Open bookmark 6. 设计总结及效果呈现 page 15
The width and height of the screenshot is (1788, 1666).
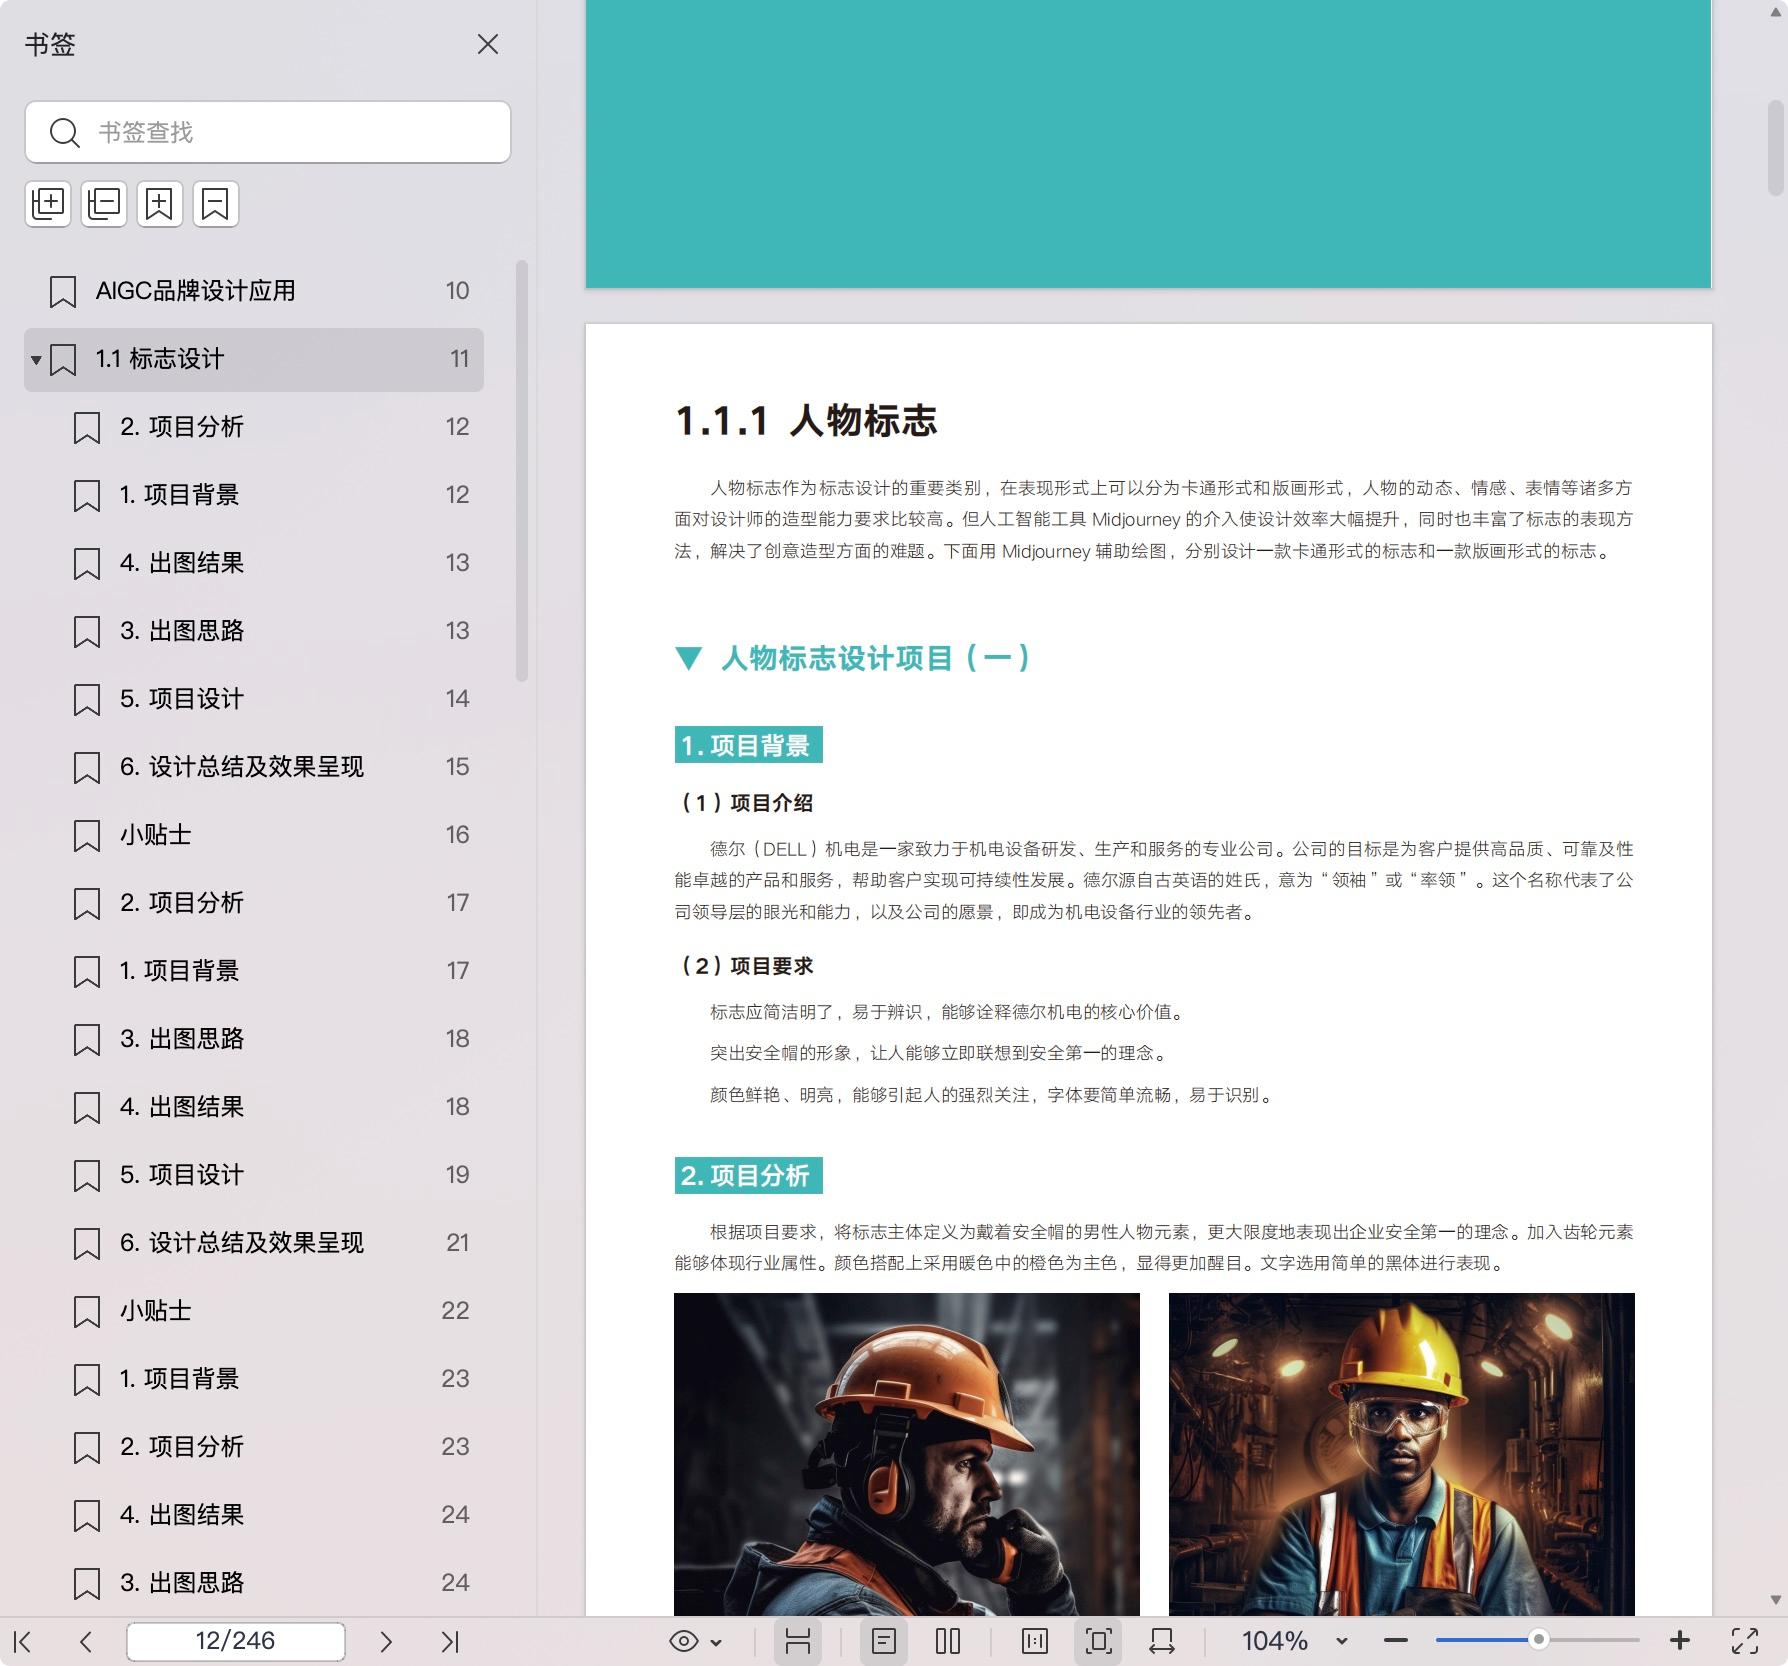pyautogui.click(x=254, y=767)
